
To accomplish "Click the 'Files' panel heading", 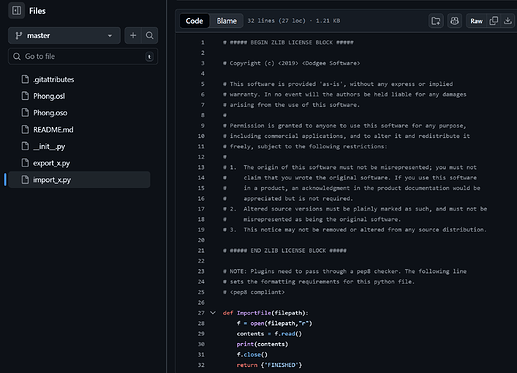I will 37,11.
